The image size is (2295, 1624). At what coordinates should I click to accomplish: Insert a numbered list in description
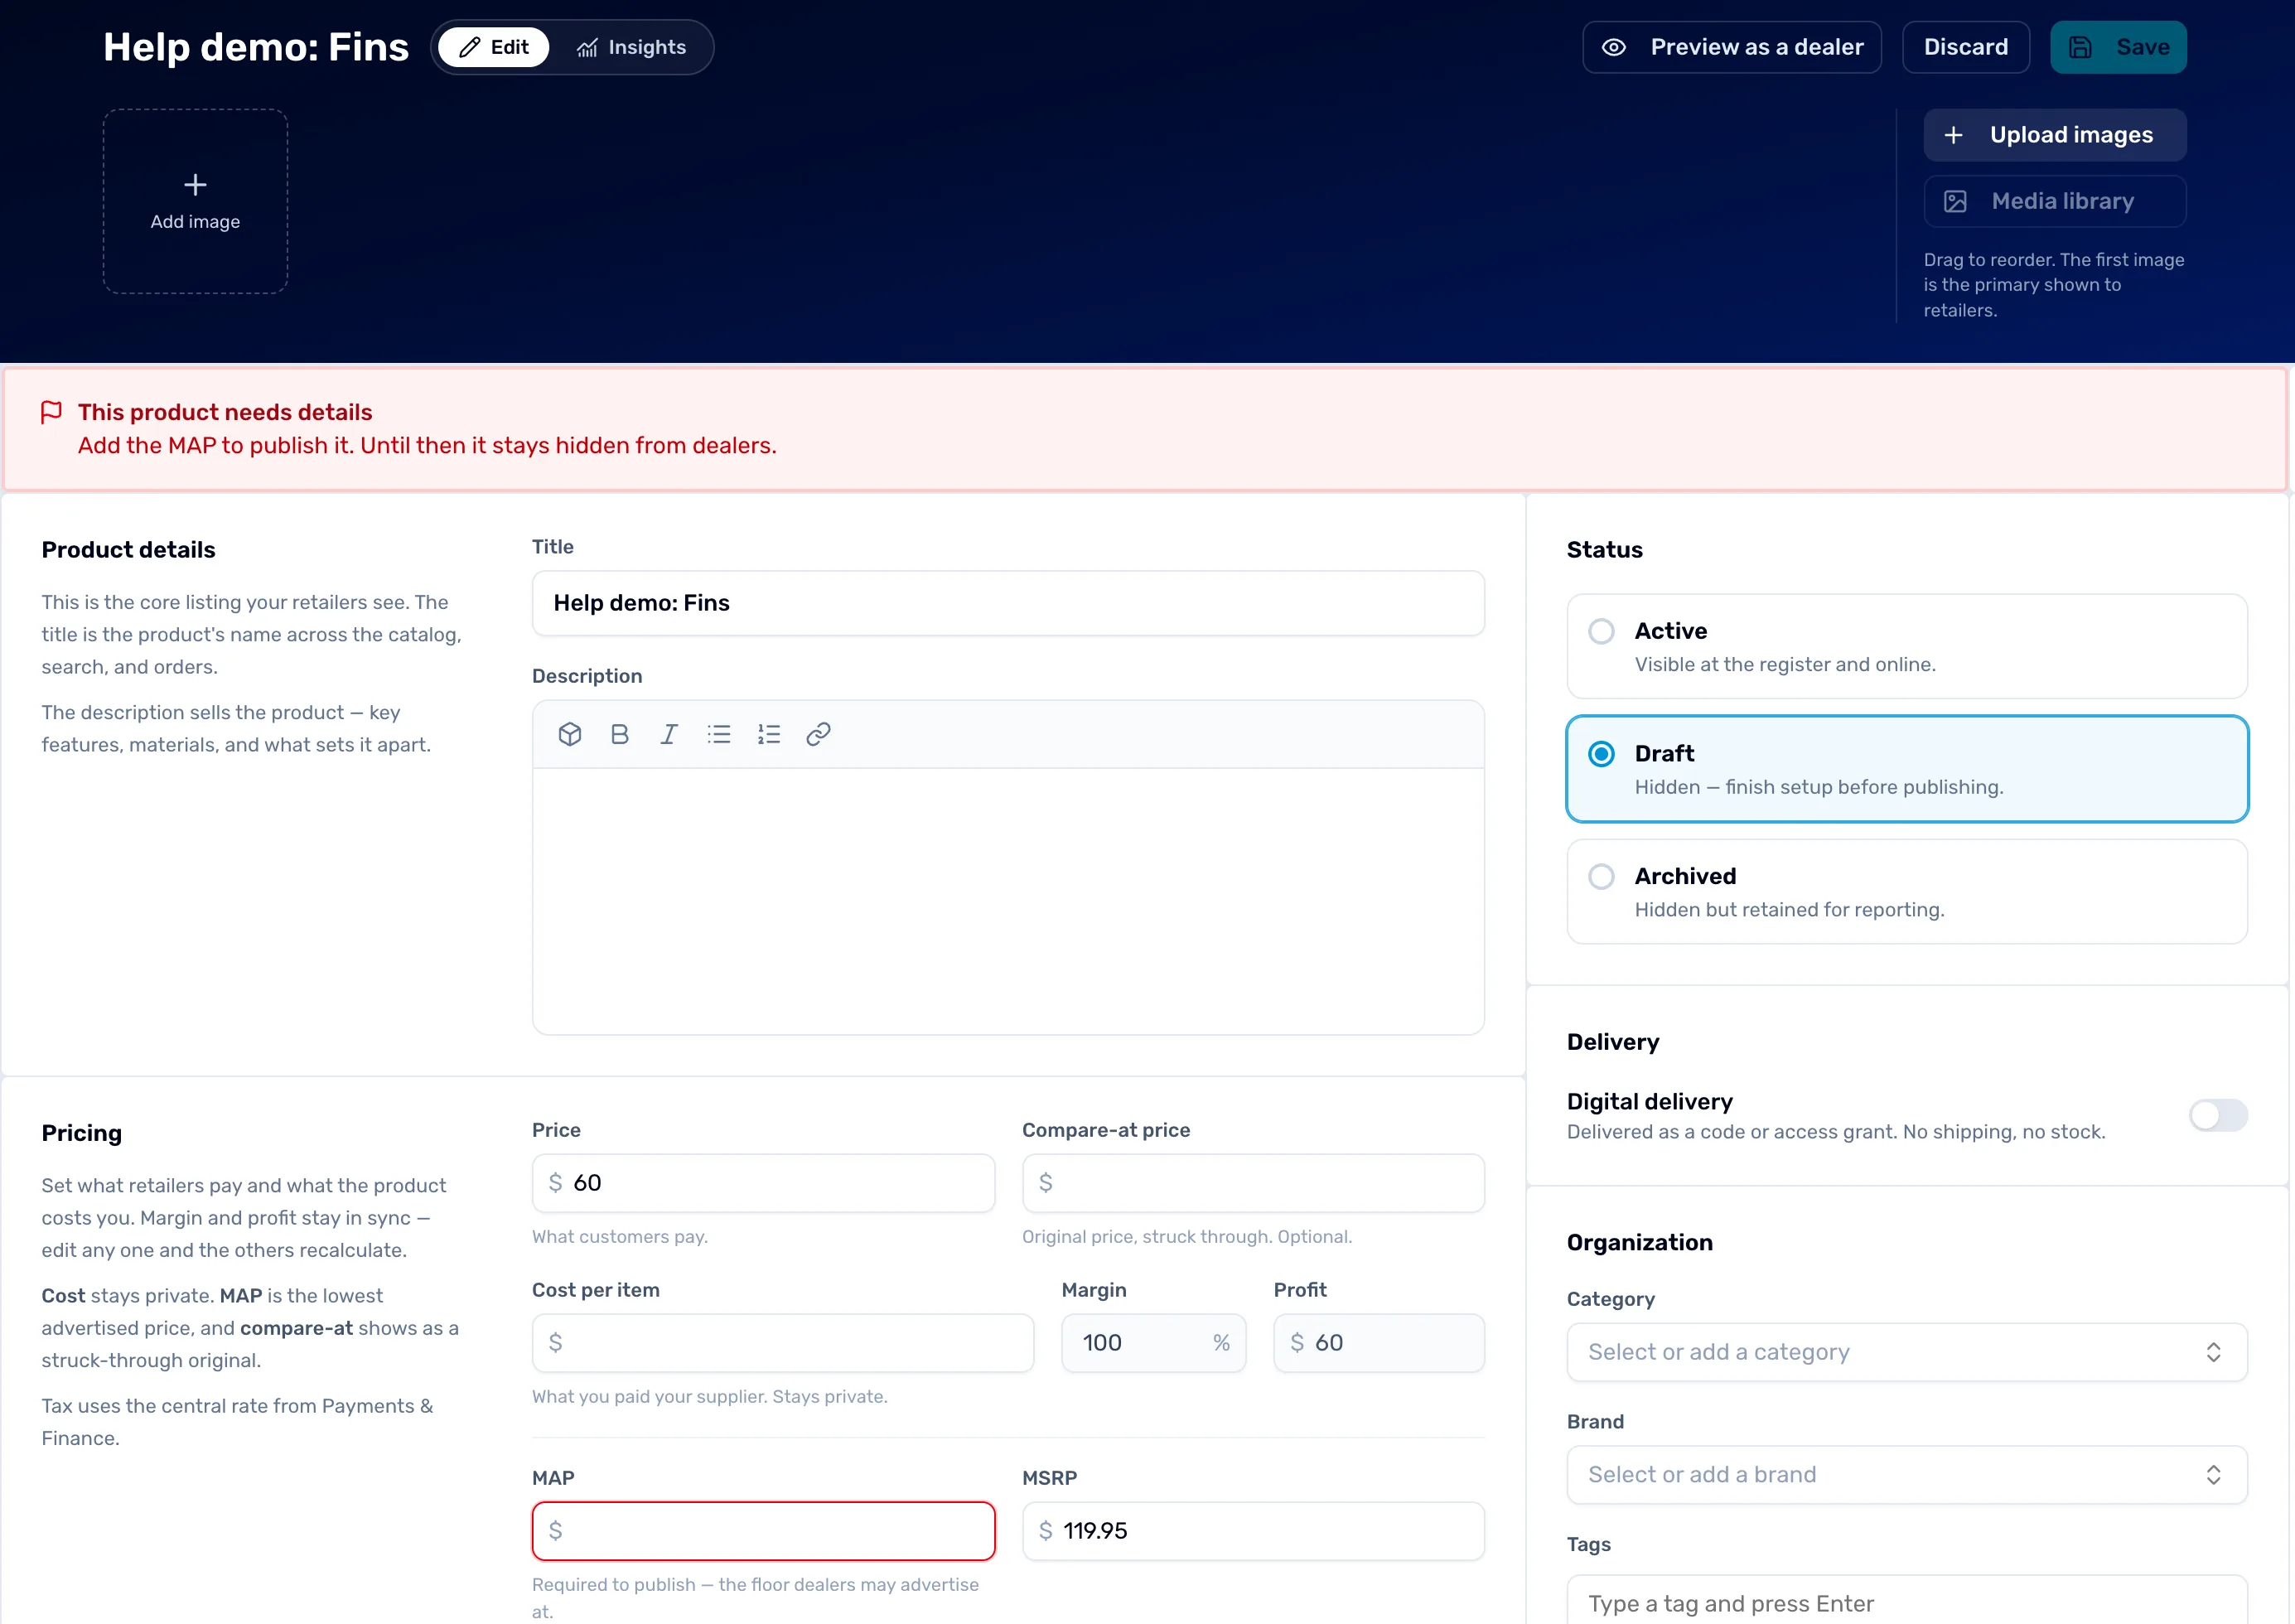pyautogui.click(x=769, y=734)
